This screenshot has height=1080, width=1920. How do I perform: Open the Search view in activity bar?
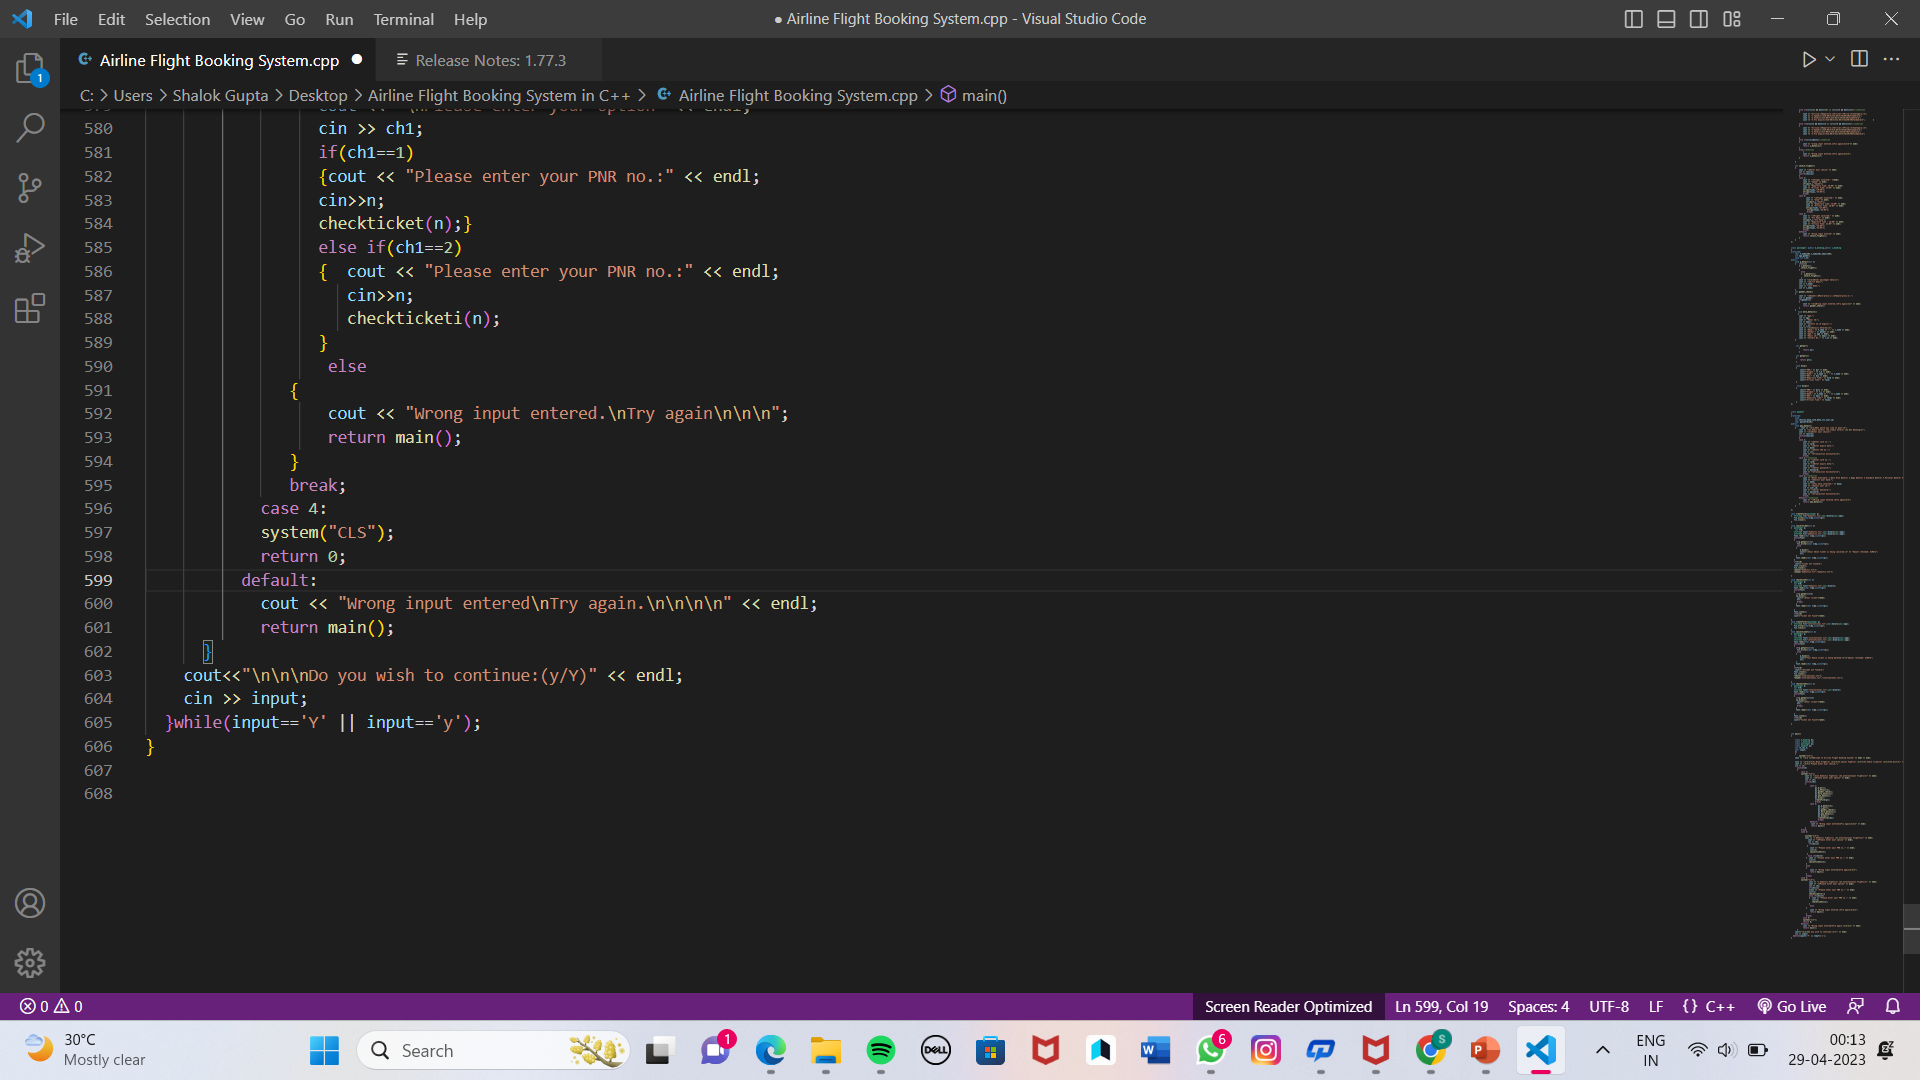pos(30,128)
